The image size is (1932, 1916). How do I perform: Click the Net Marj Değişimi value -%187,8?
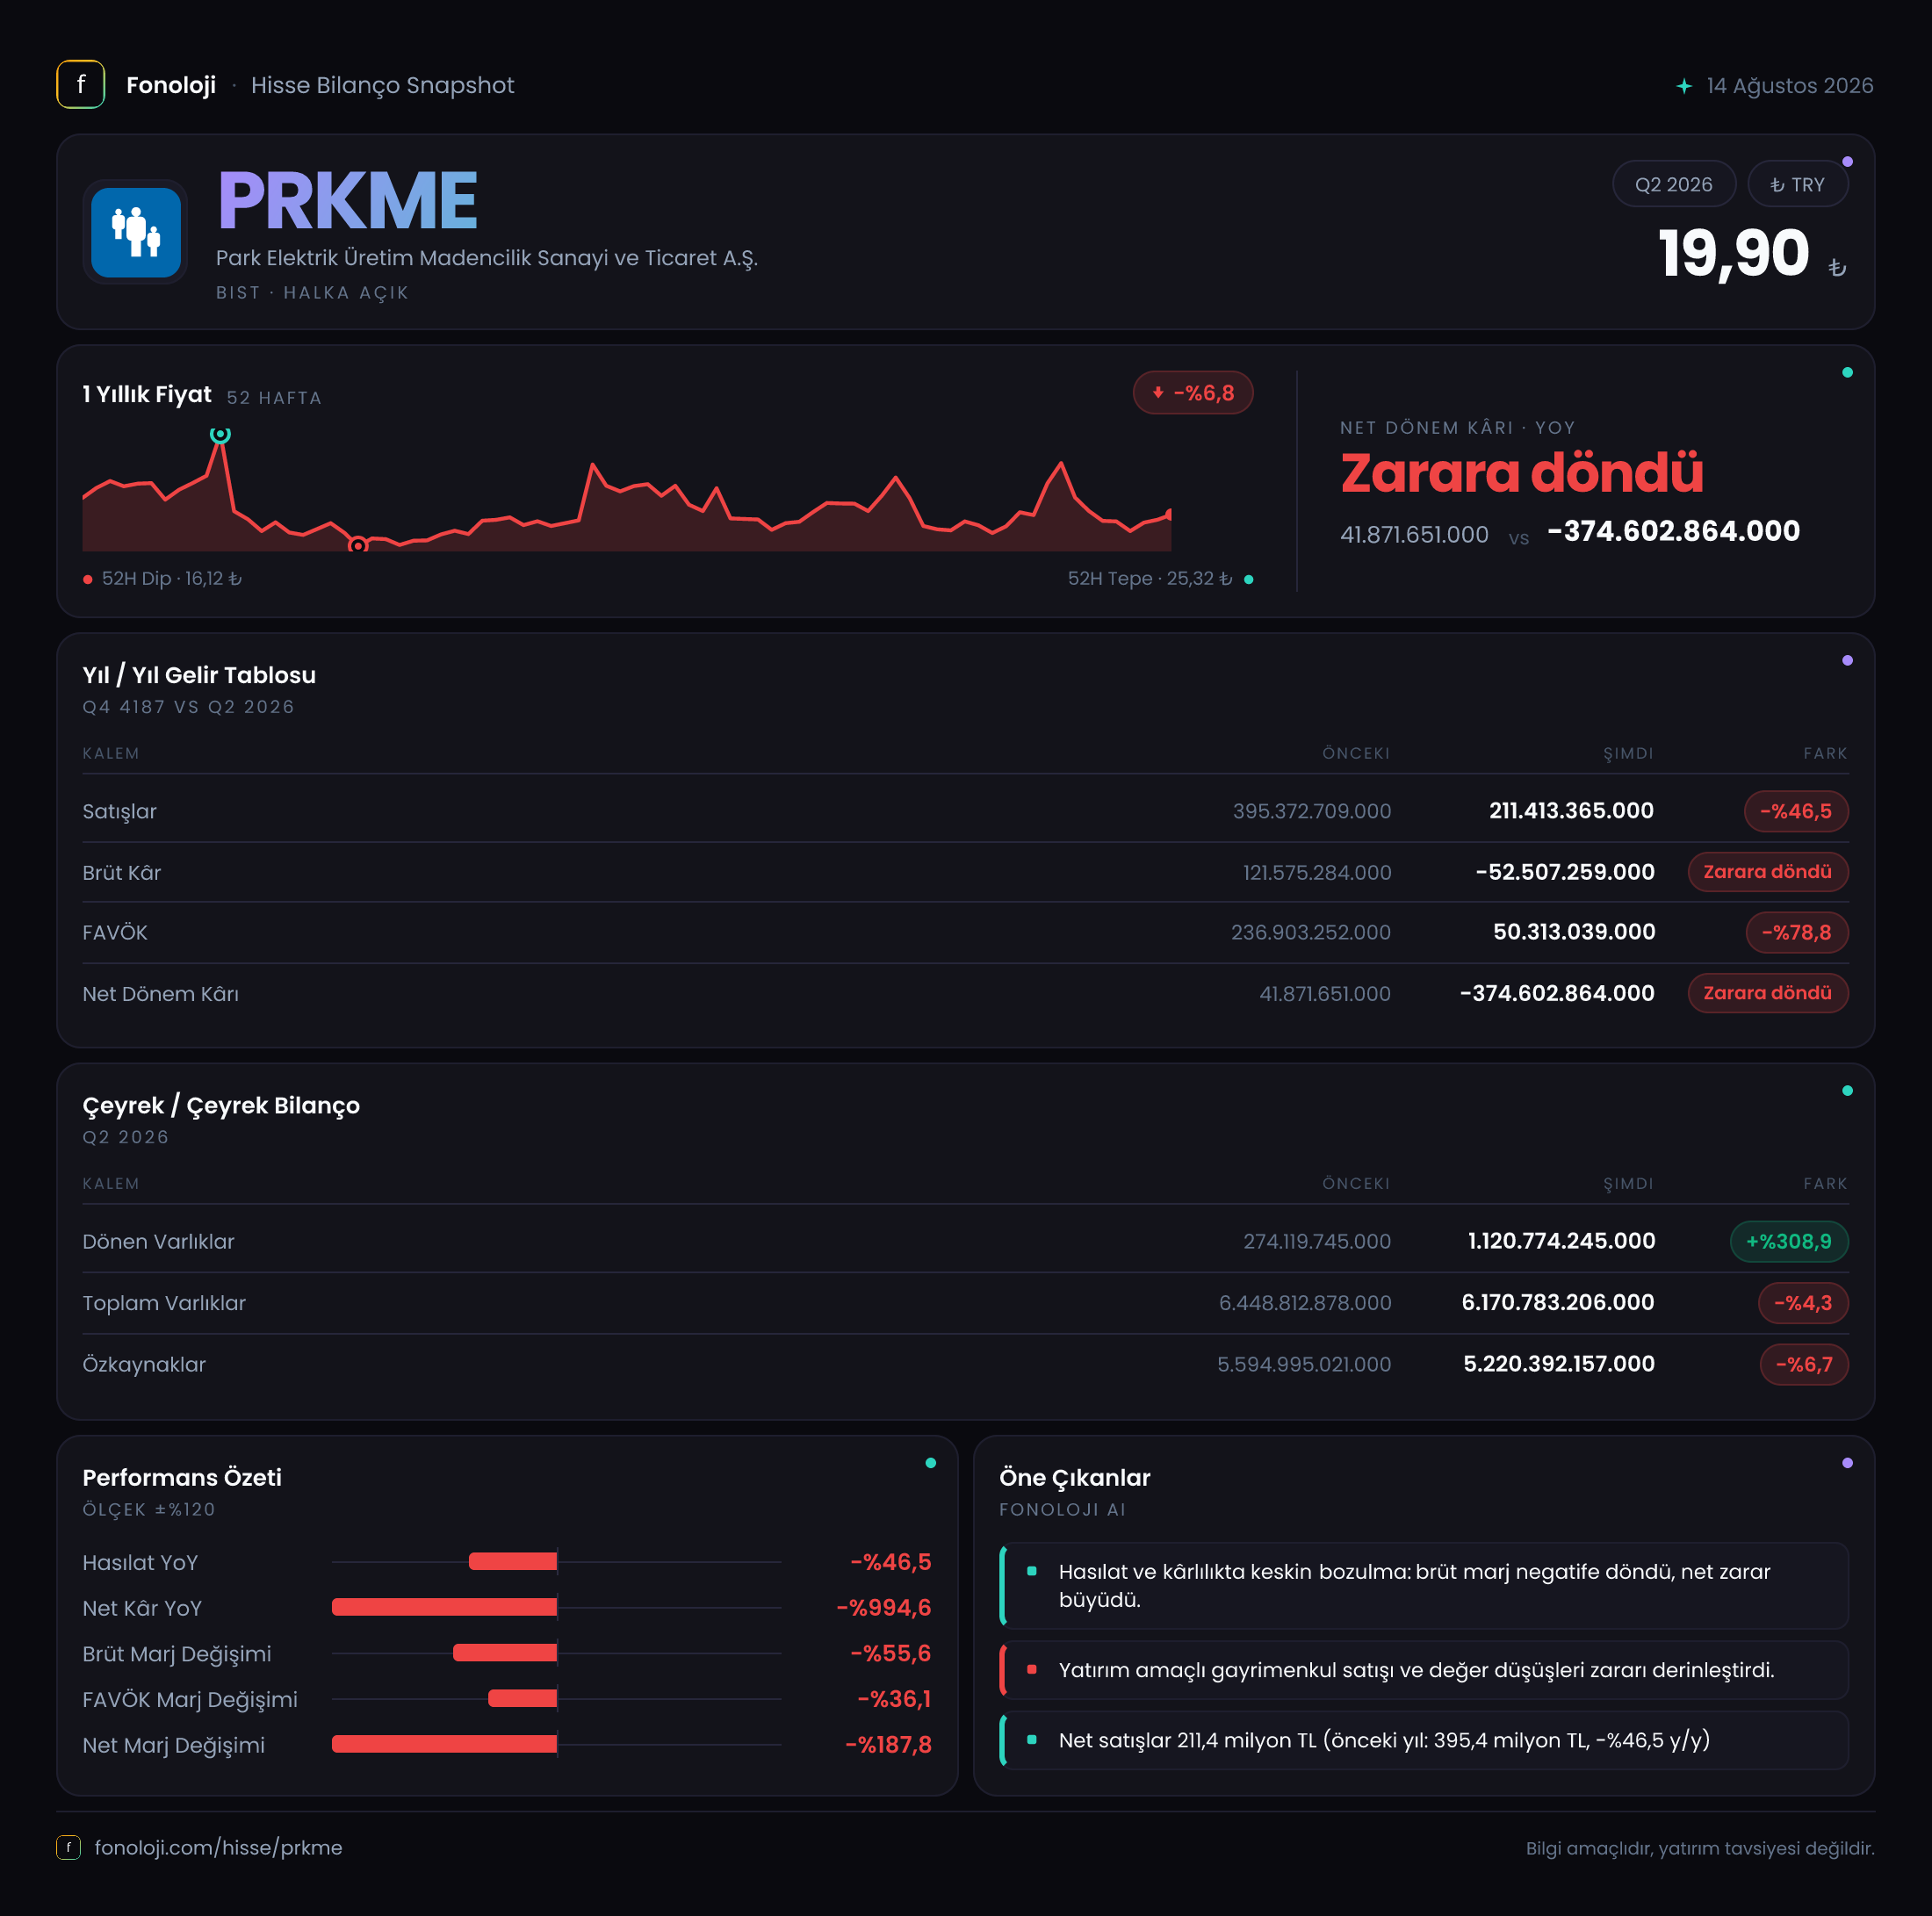pyautogui.click(x=888, y=1744)
